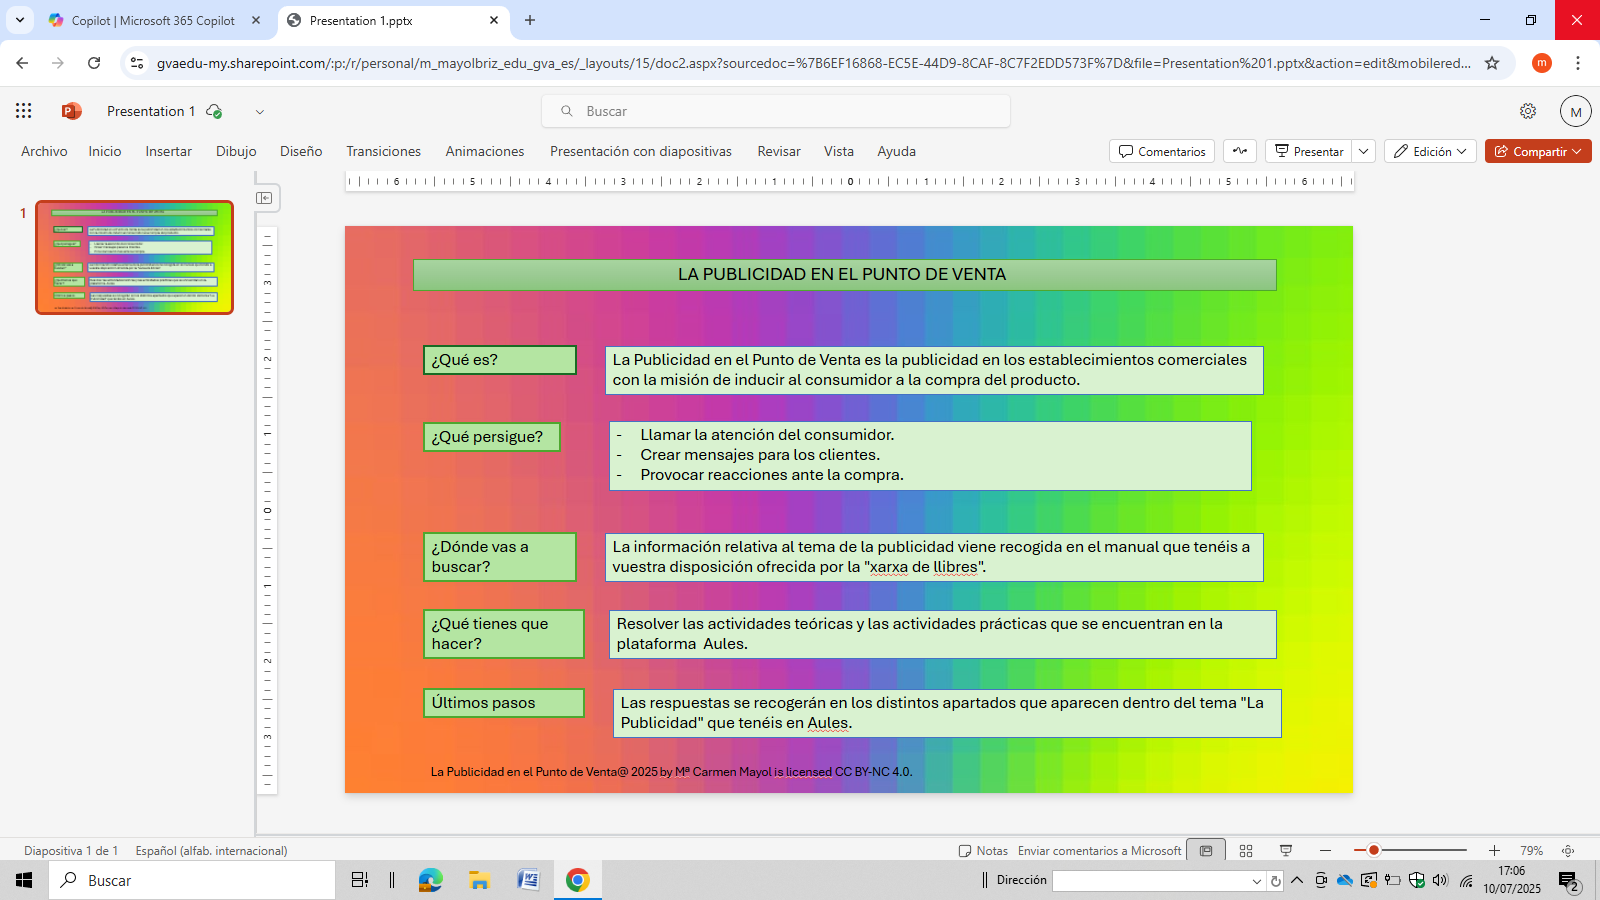Open the Transiciones ribbon tab
Screen dimensions: 1600x900
[383, 151]
